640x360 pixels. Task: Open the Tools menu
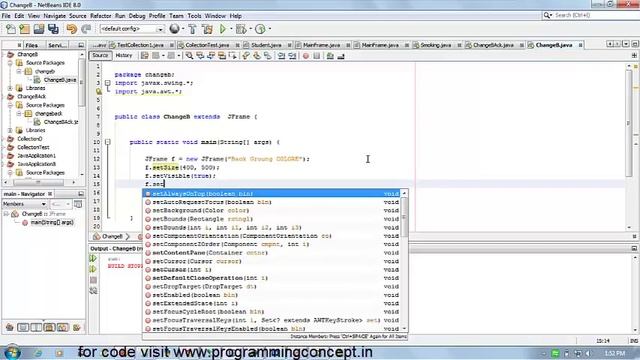click(x=194, y=16)
